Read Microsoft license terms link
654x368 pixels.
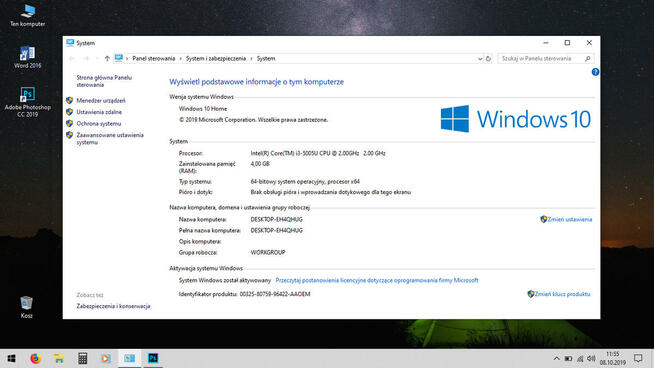(x=377, y=280)
